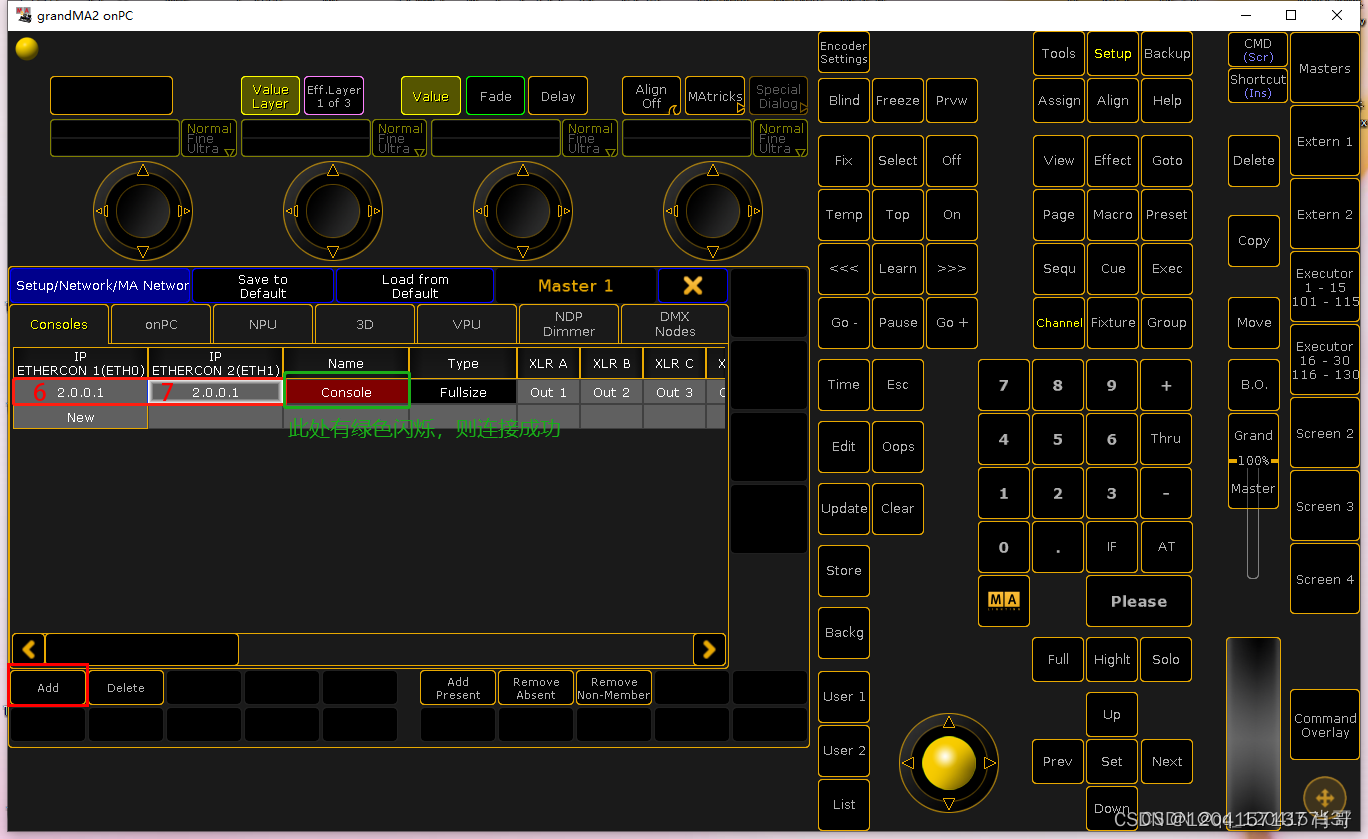Viewport: 1368px width, 839px height.
Task: Click the table scroll-left arrow
Action: click(29, 649)
